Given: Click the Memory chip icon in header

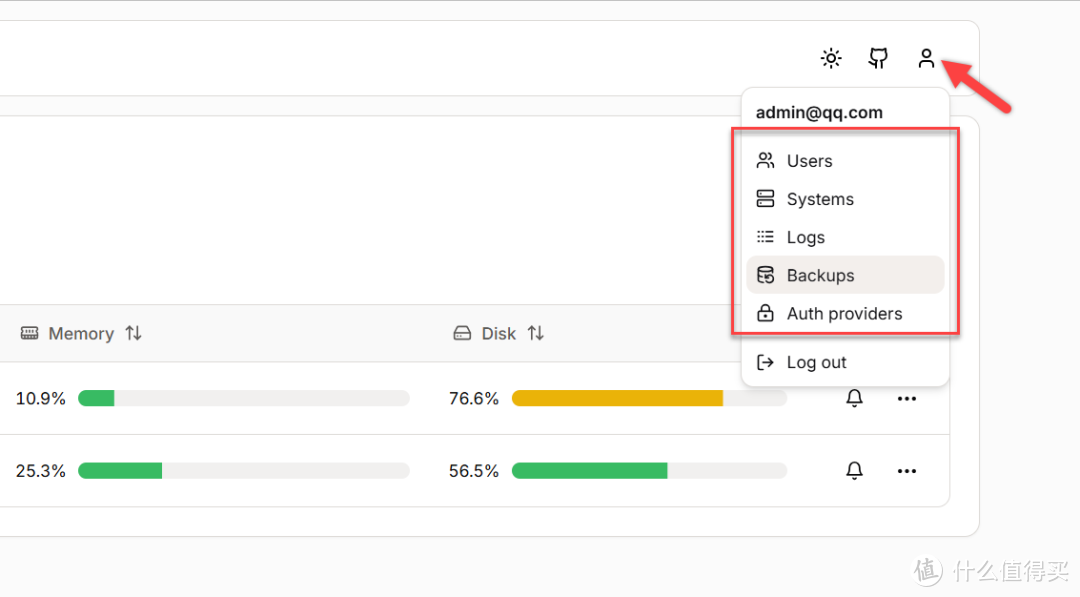Looking at the screenshot, I should [x=30, y=333].
